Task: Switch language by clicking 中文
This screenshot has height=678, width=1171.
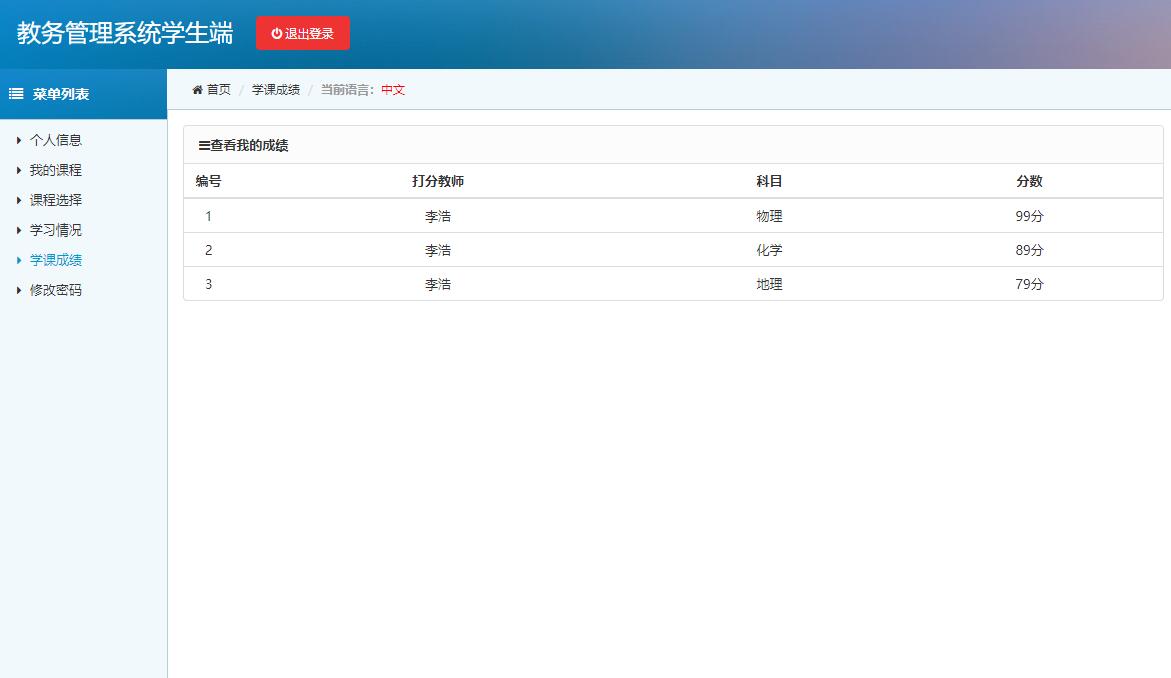Action: [x=391, y=89]
